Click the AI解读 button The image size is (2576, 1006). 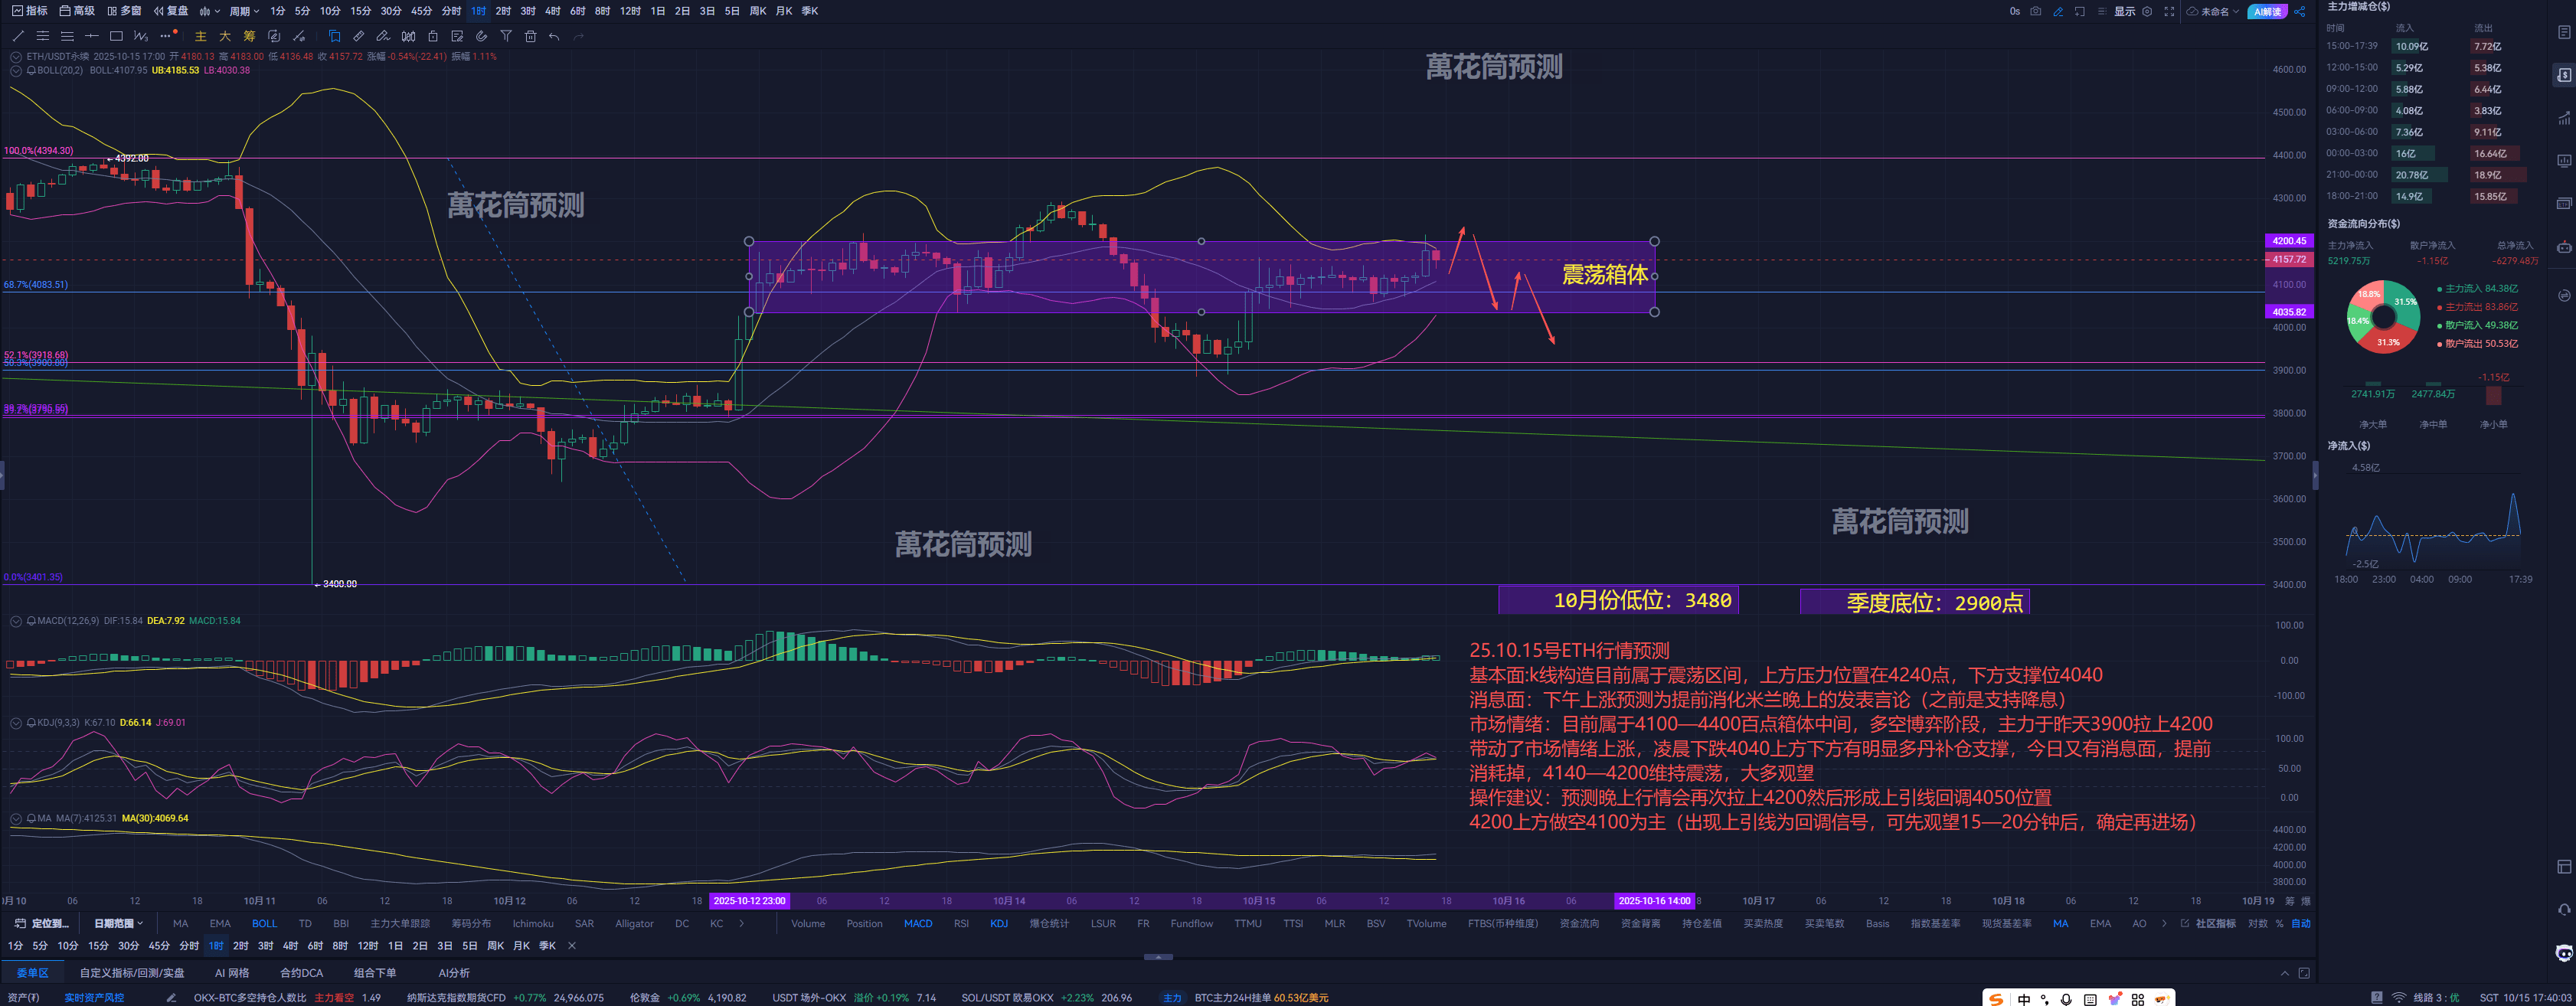click(2267, 11)
